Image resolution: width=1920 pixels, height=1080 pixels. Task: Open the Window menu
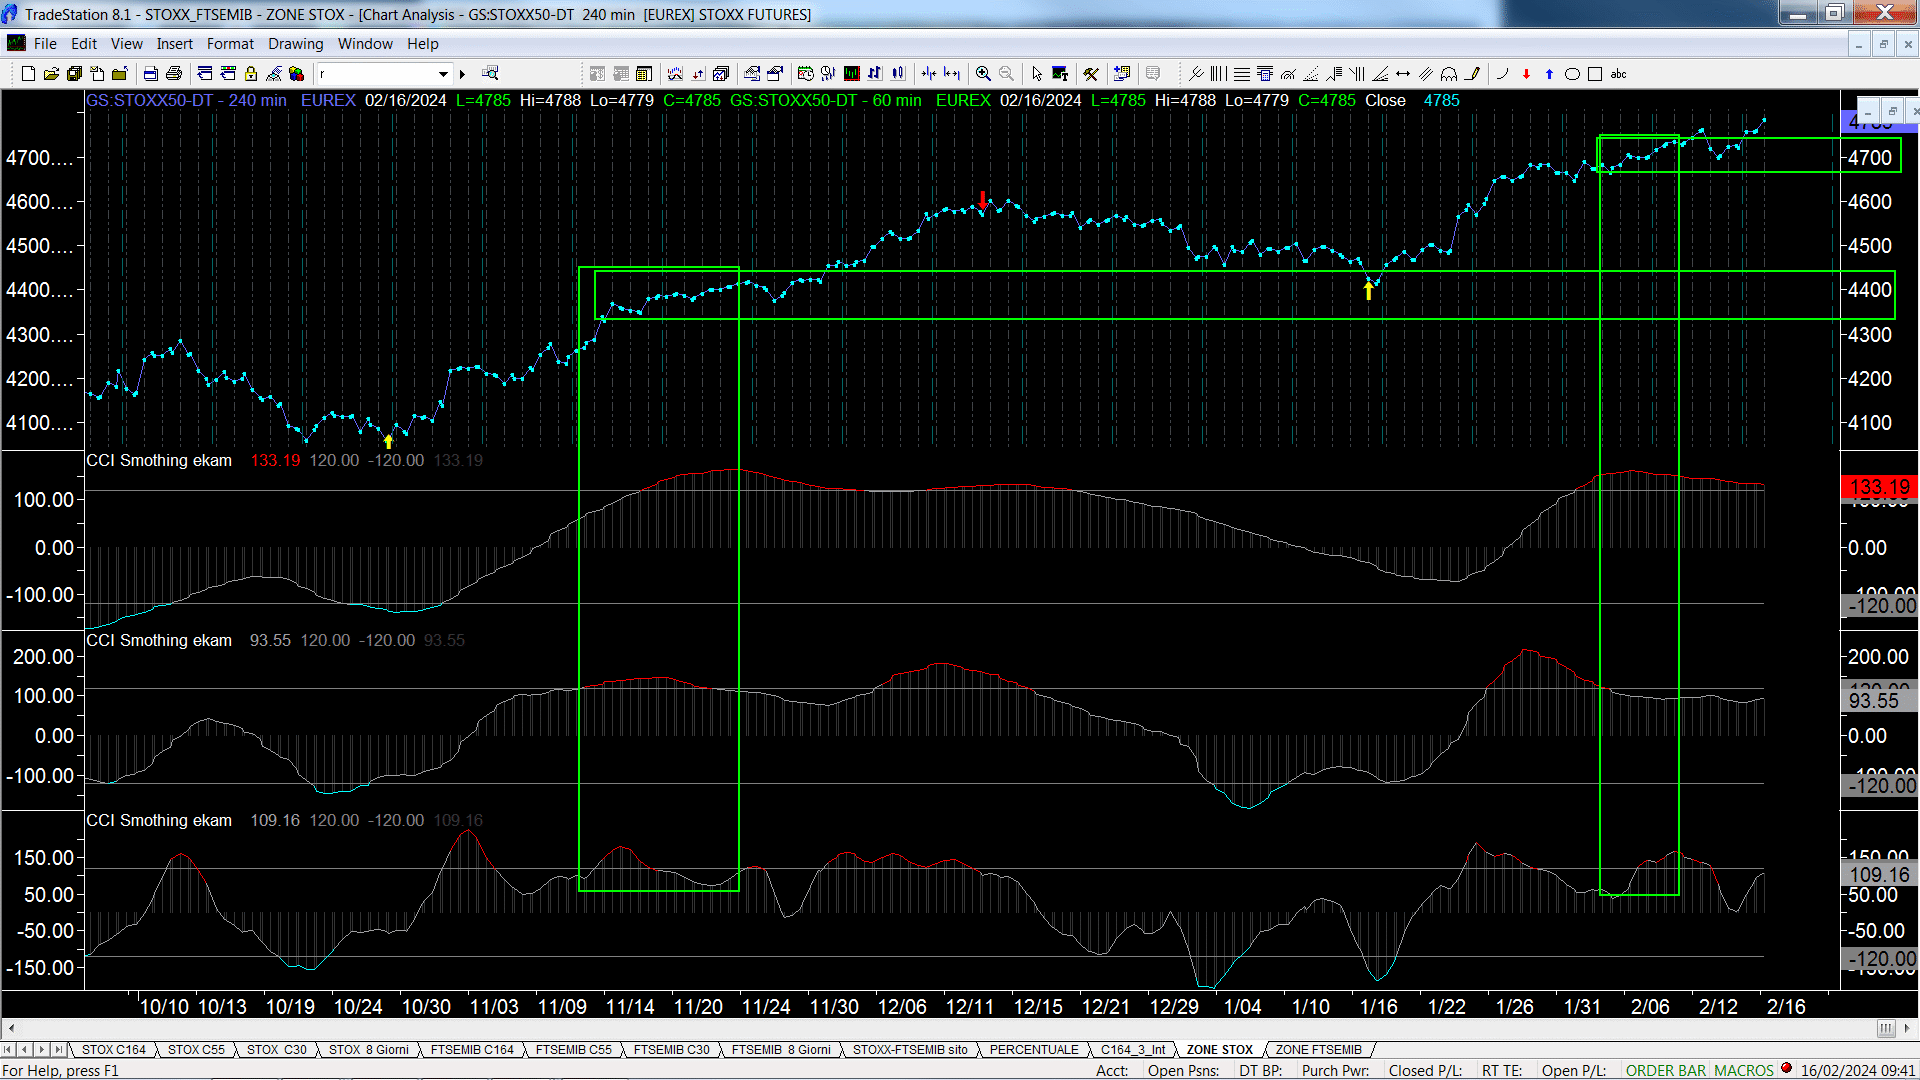point(365,44)
